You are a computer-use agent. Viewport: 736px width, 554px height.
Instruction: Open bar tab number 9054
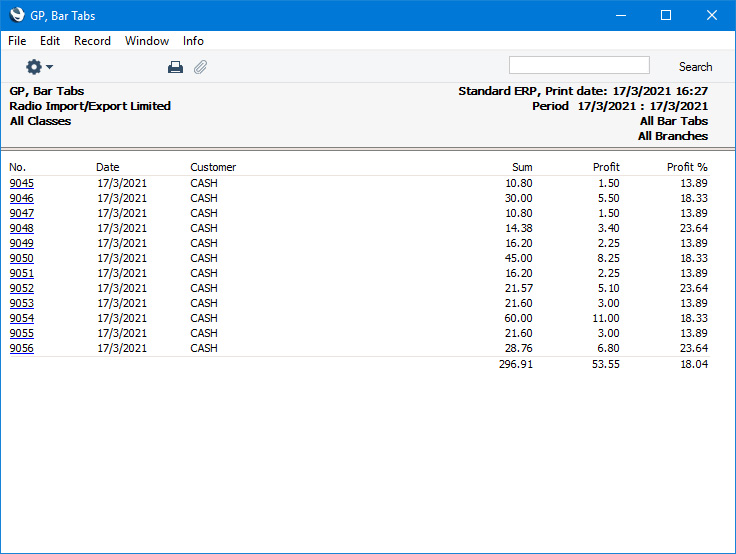pos(22,318)
